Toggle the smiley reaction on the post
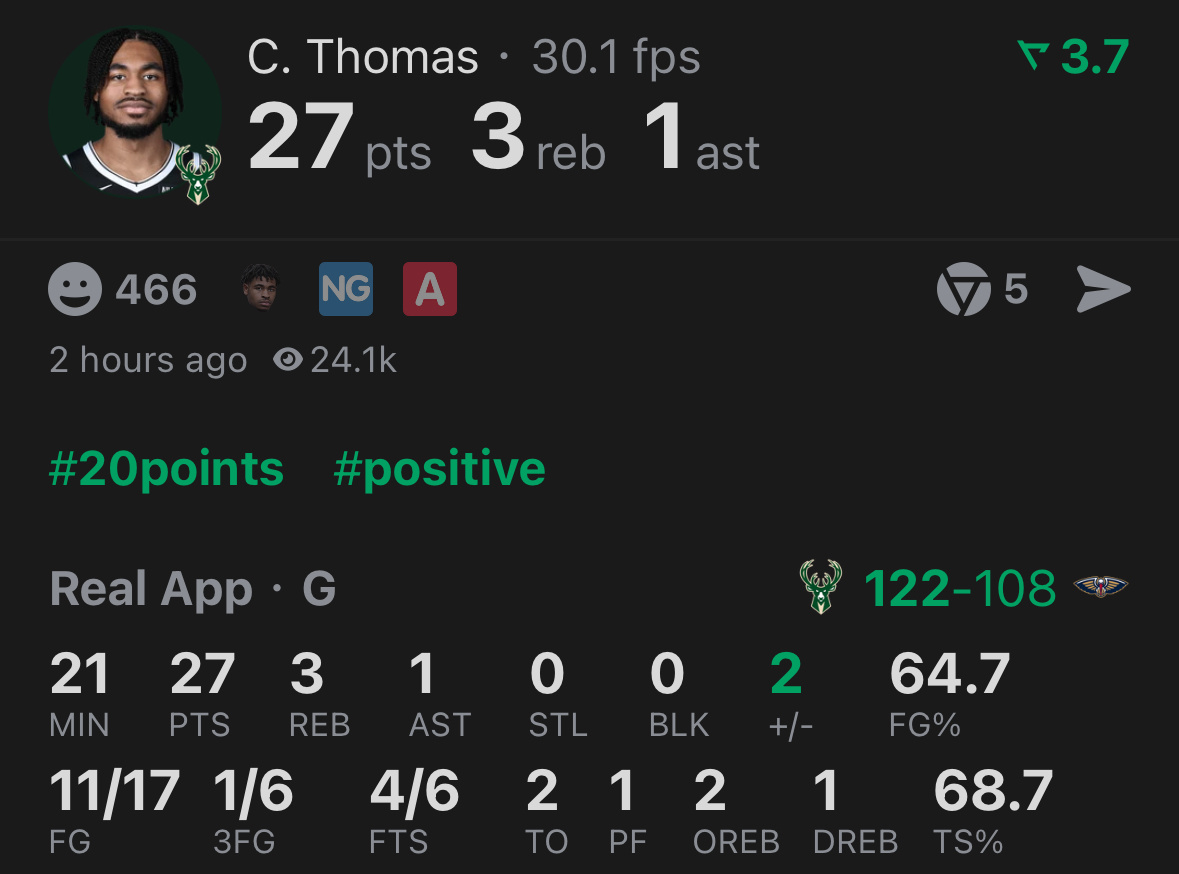Image resolution: width=1179 pixels, height=874 pixels. click(75, 289)
